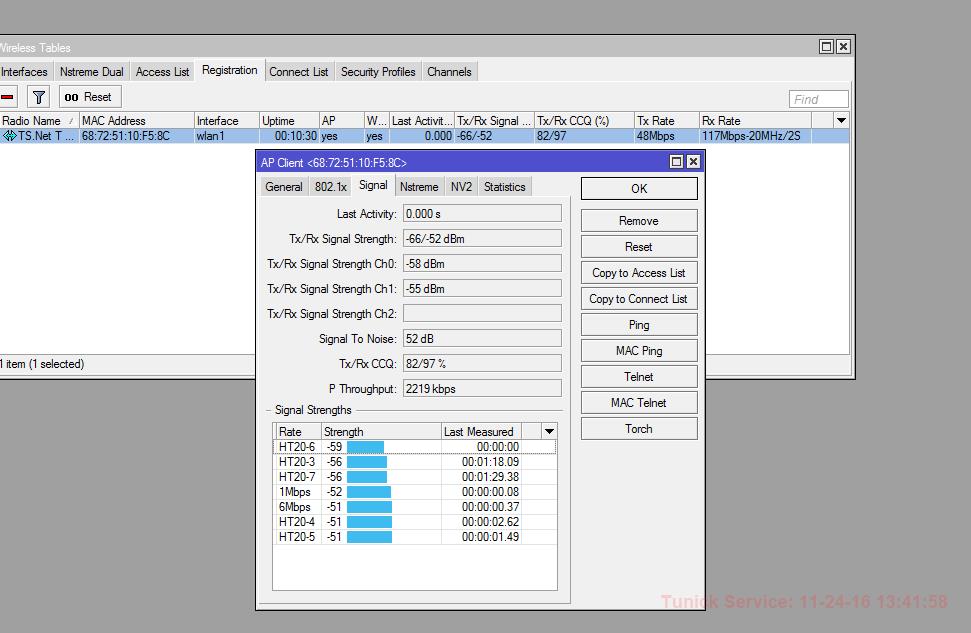Click the red remove icon in Wireless Tables toolbar
This screenshot has height=633, width=971.
pos(7,97)
